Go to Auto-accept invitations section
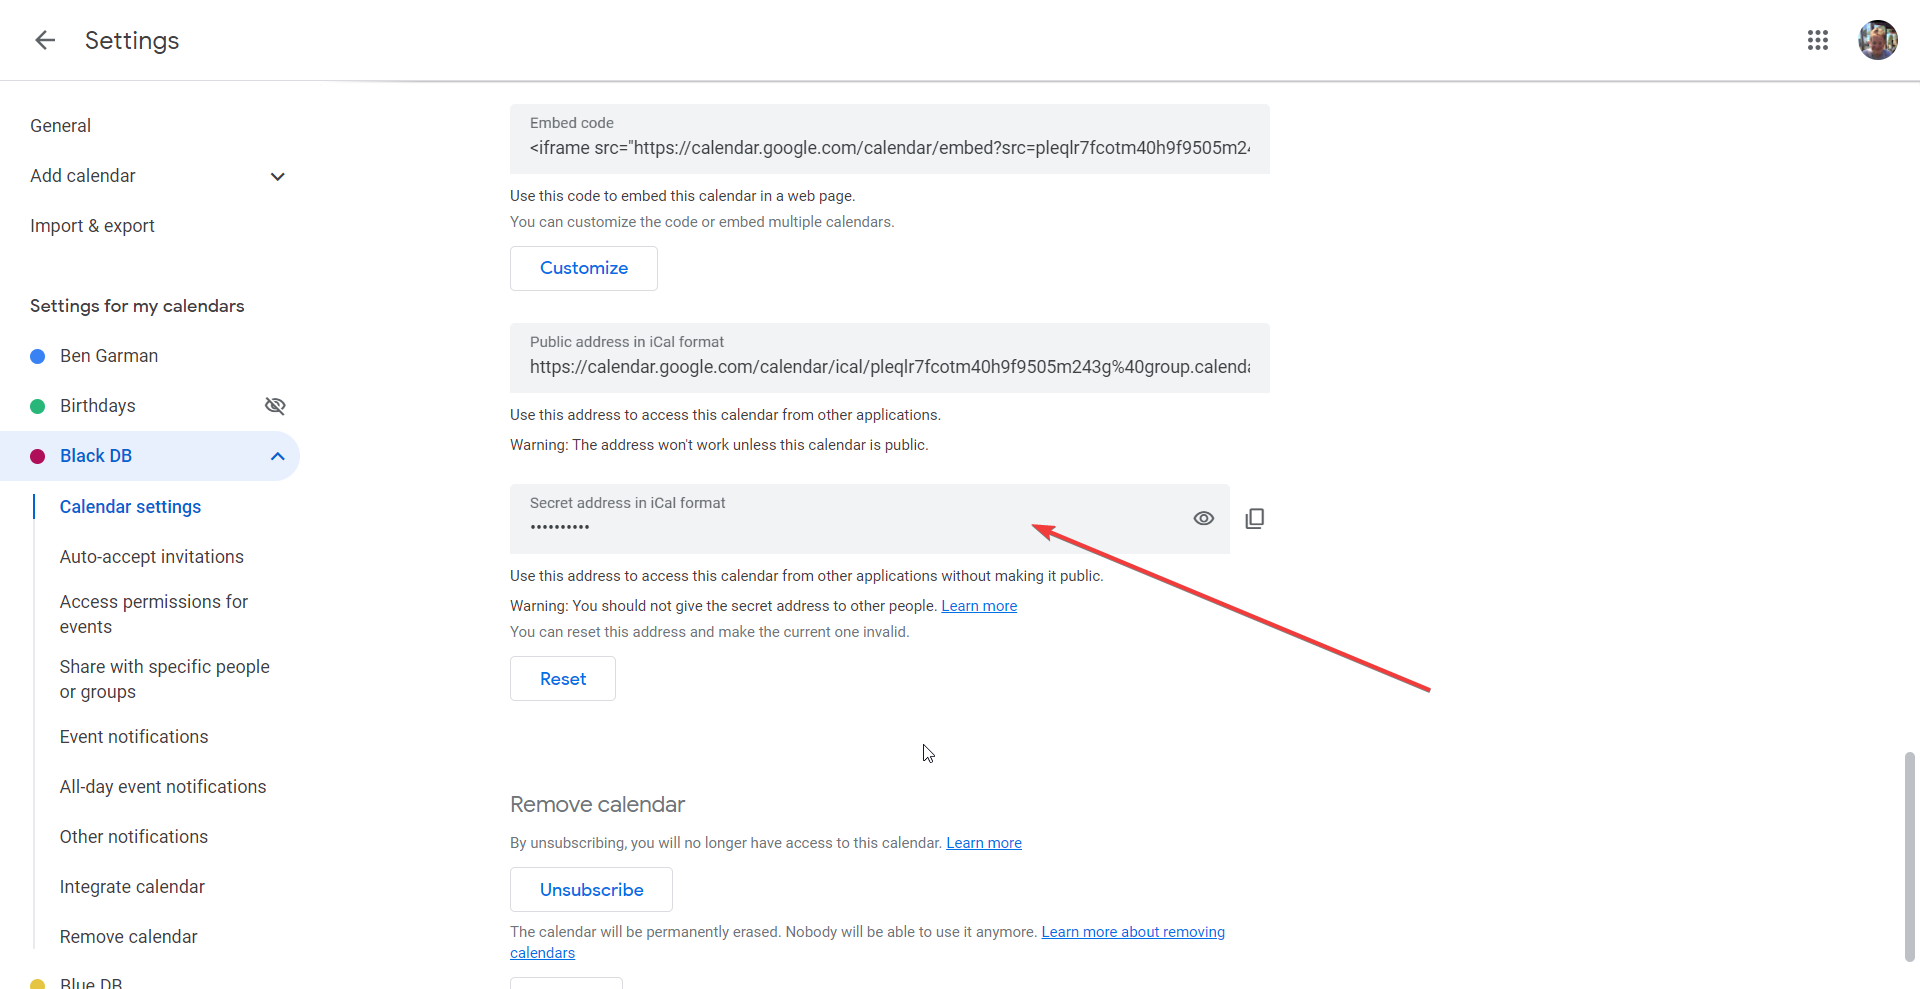1920x989 pixels. [x=151, y=557]
